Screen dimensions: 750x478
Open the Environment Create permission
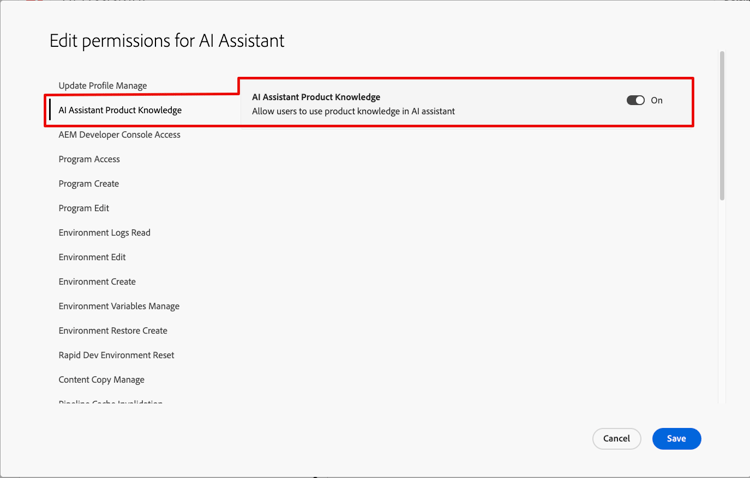pos(97,282)
